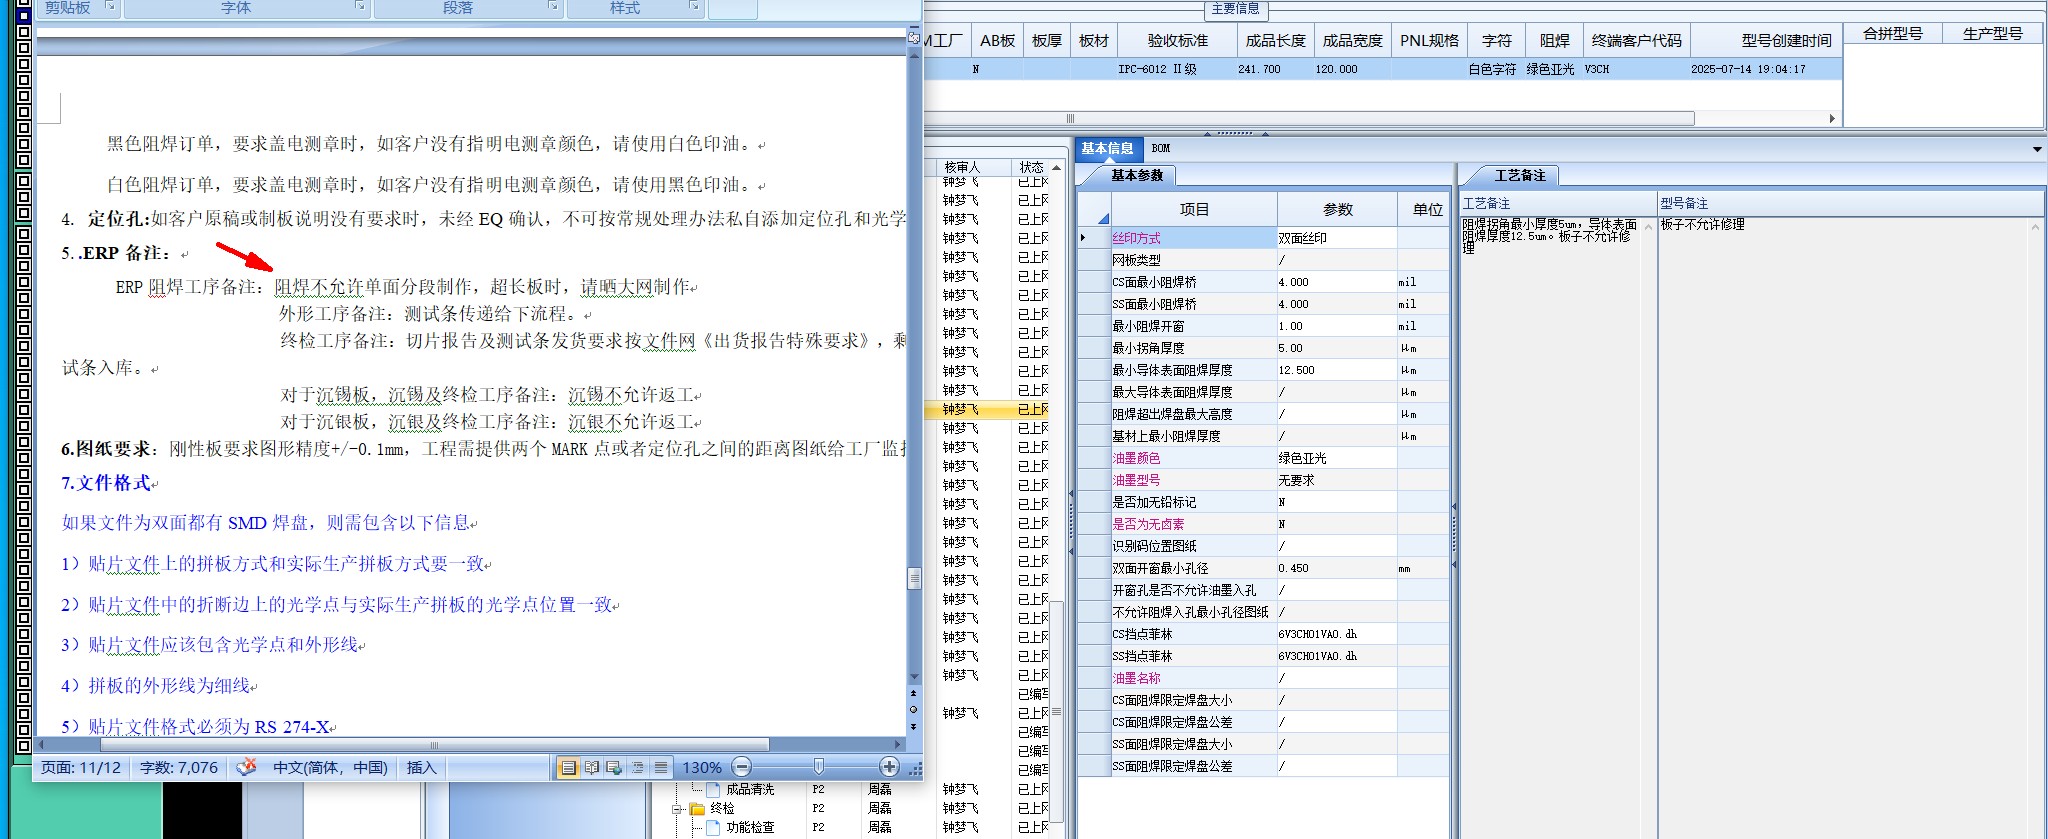
Task: Click CS挡点菲林 value 6V3CH01VA0.dh
Action: click(1336, 634)
